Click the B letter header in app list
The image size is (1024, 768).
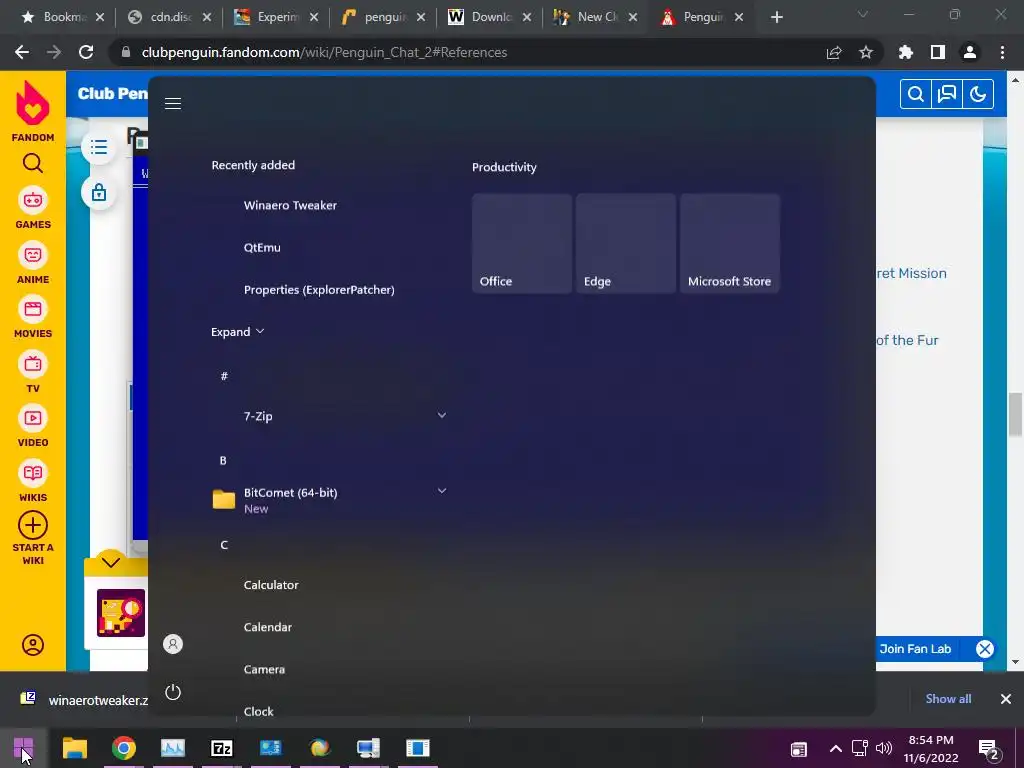coord(223,460)
